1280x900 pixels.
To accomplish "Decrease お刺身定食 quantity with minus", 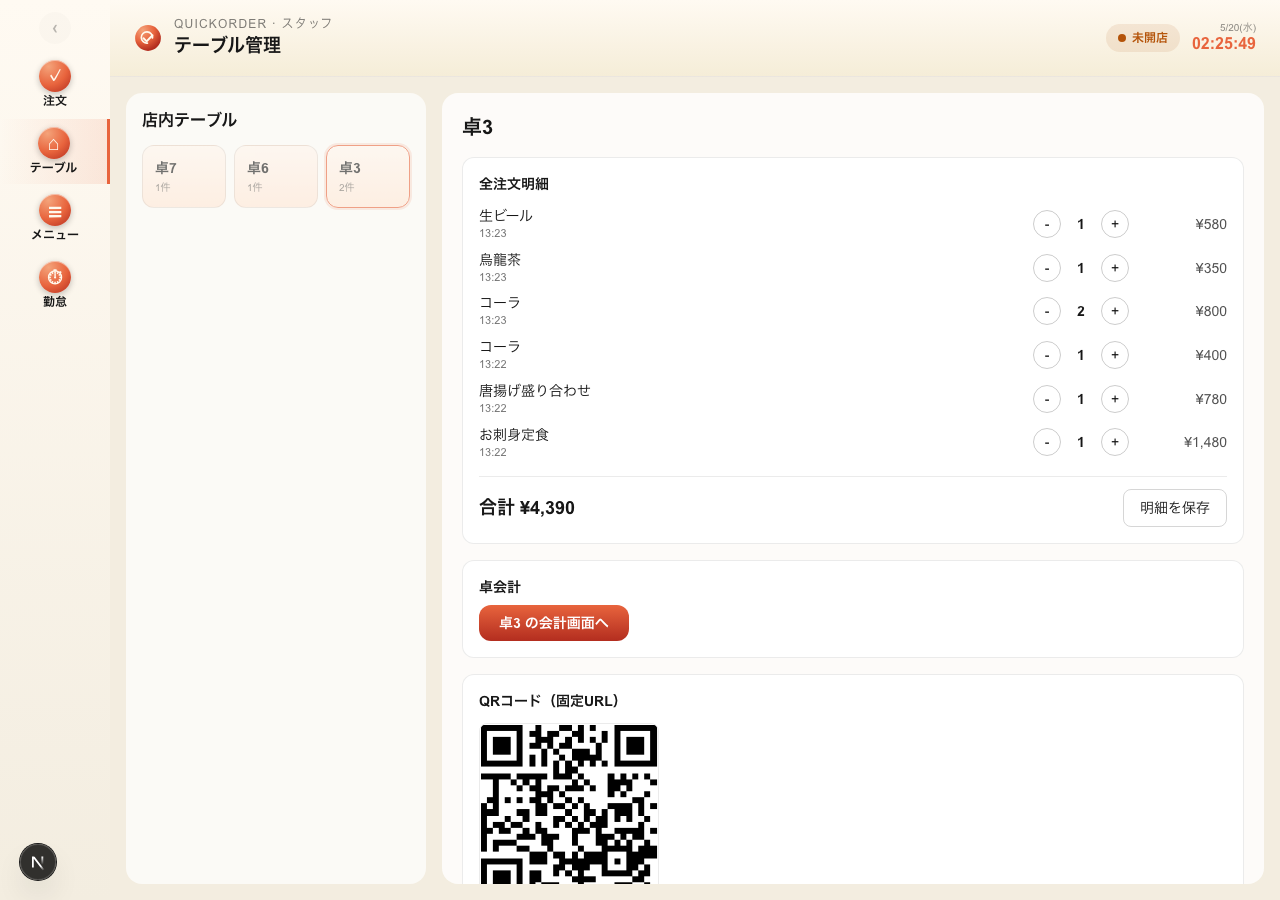I will (1047, 442).
